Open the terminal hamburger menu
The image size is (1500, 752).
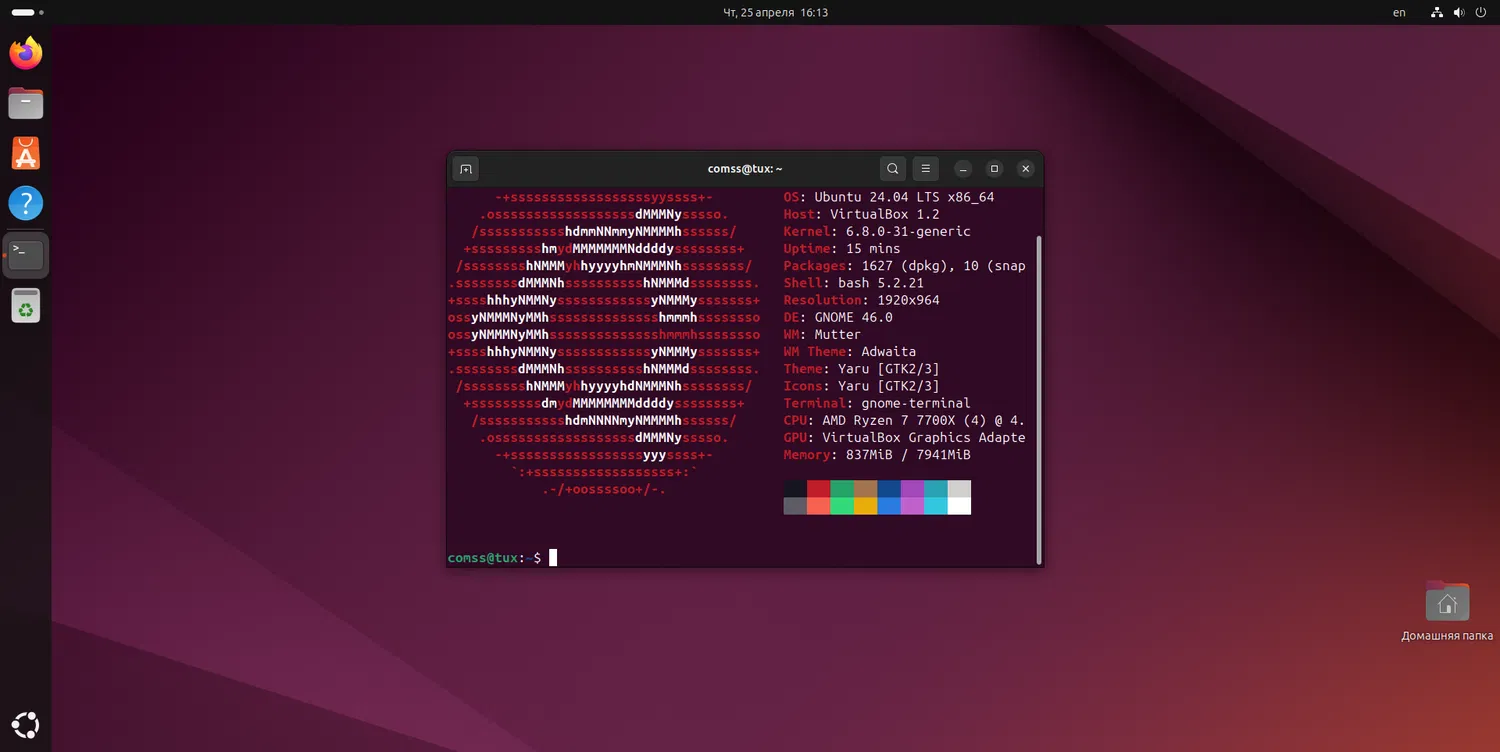click(x=926, y=169)
